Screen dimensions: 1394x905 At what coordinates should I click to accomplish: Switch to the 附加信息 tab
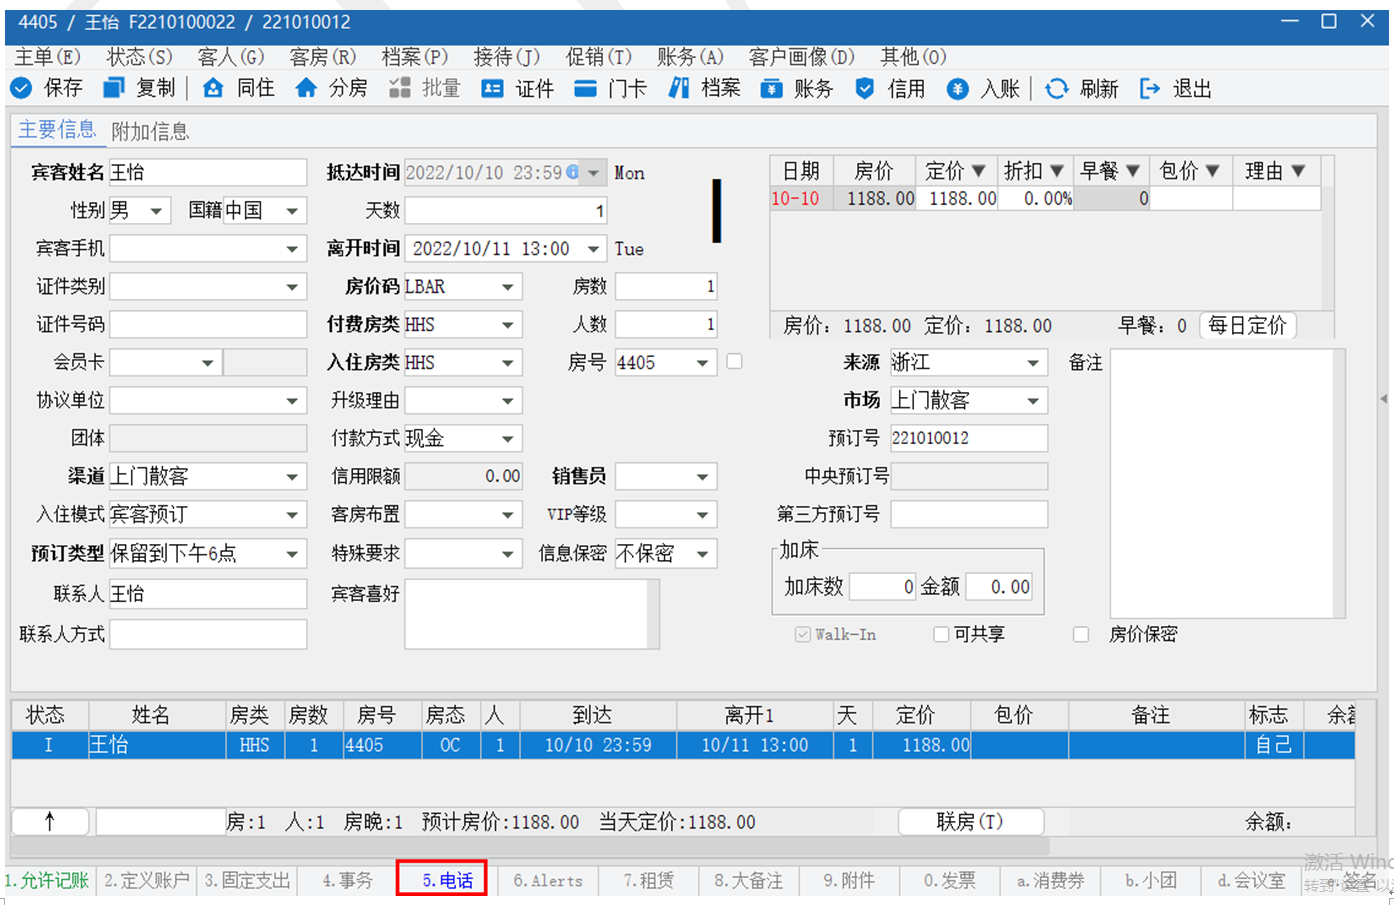tap(150, 131)
